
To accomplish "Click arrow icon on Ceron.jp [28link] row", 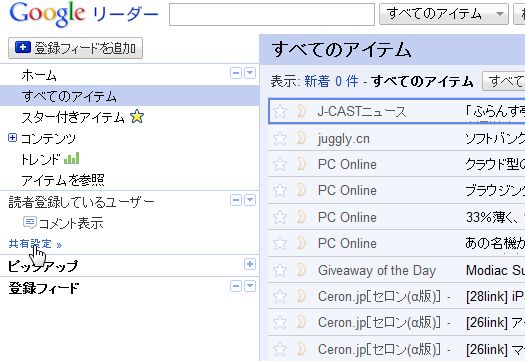I will coord(302,296).
